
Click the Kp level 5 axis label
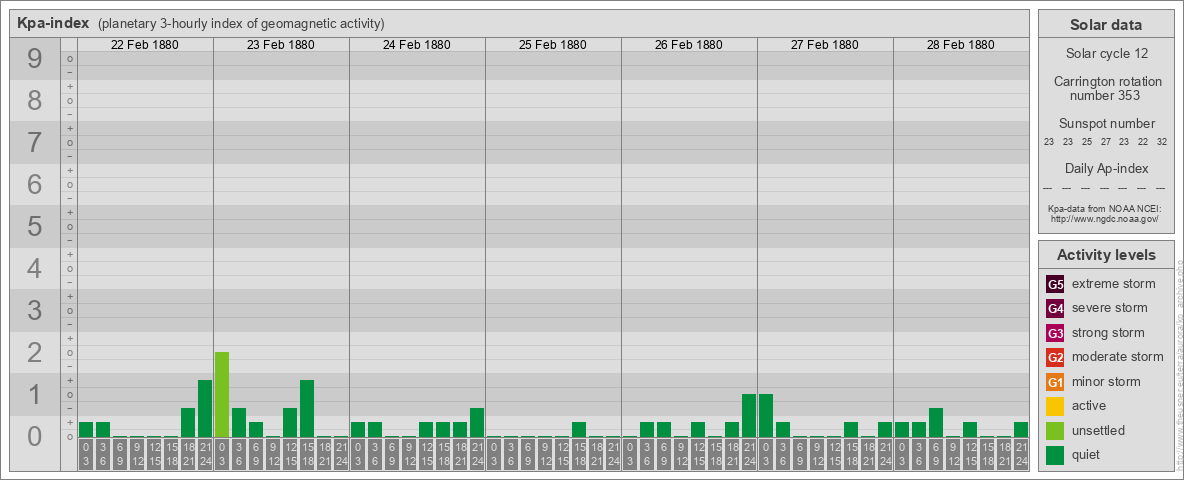pyautogui.click(x=35, y=226)
